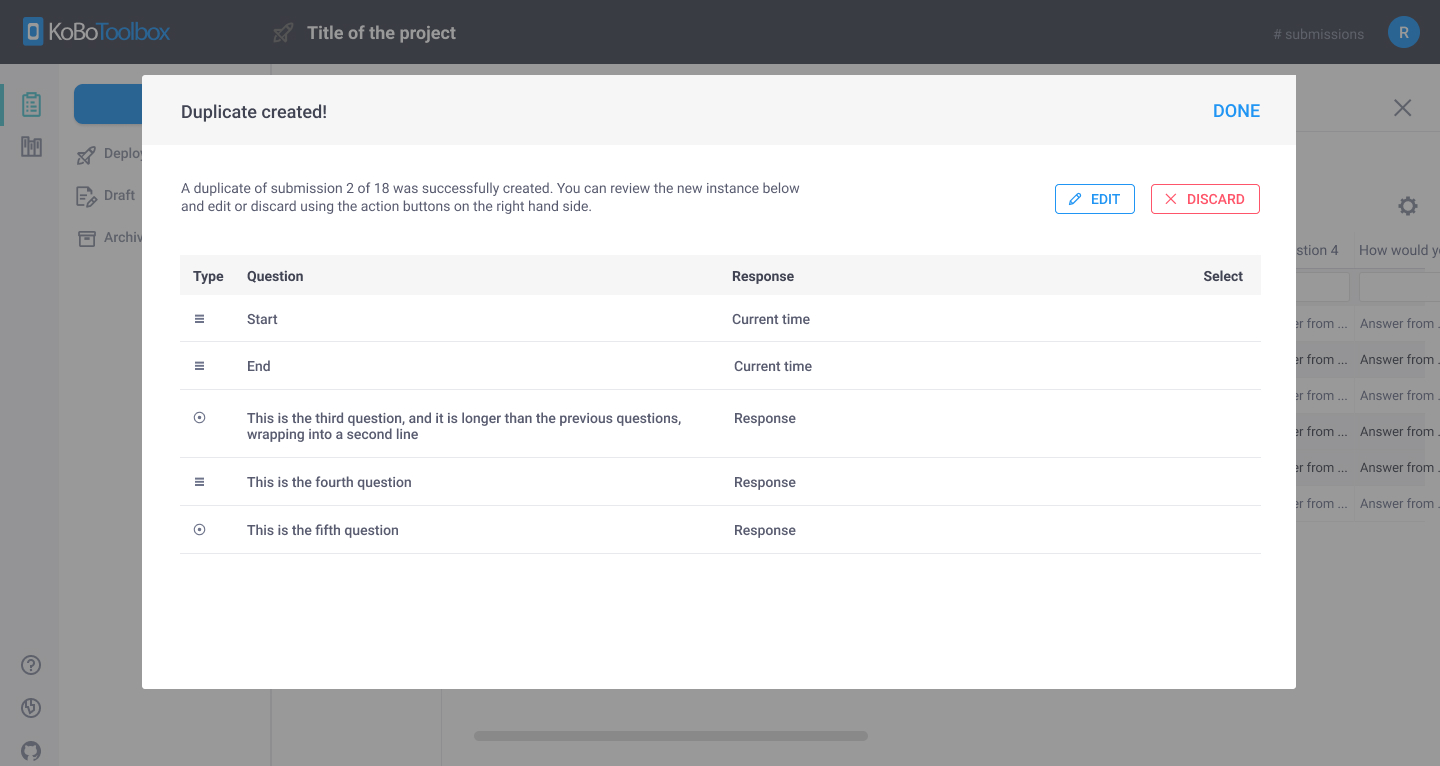Image resolution: width=1440 pixels, height=766 pixels.
Task: Open the Projects clipboard icon in sidebar
Action: point(31,103)
